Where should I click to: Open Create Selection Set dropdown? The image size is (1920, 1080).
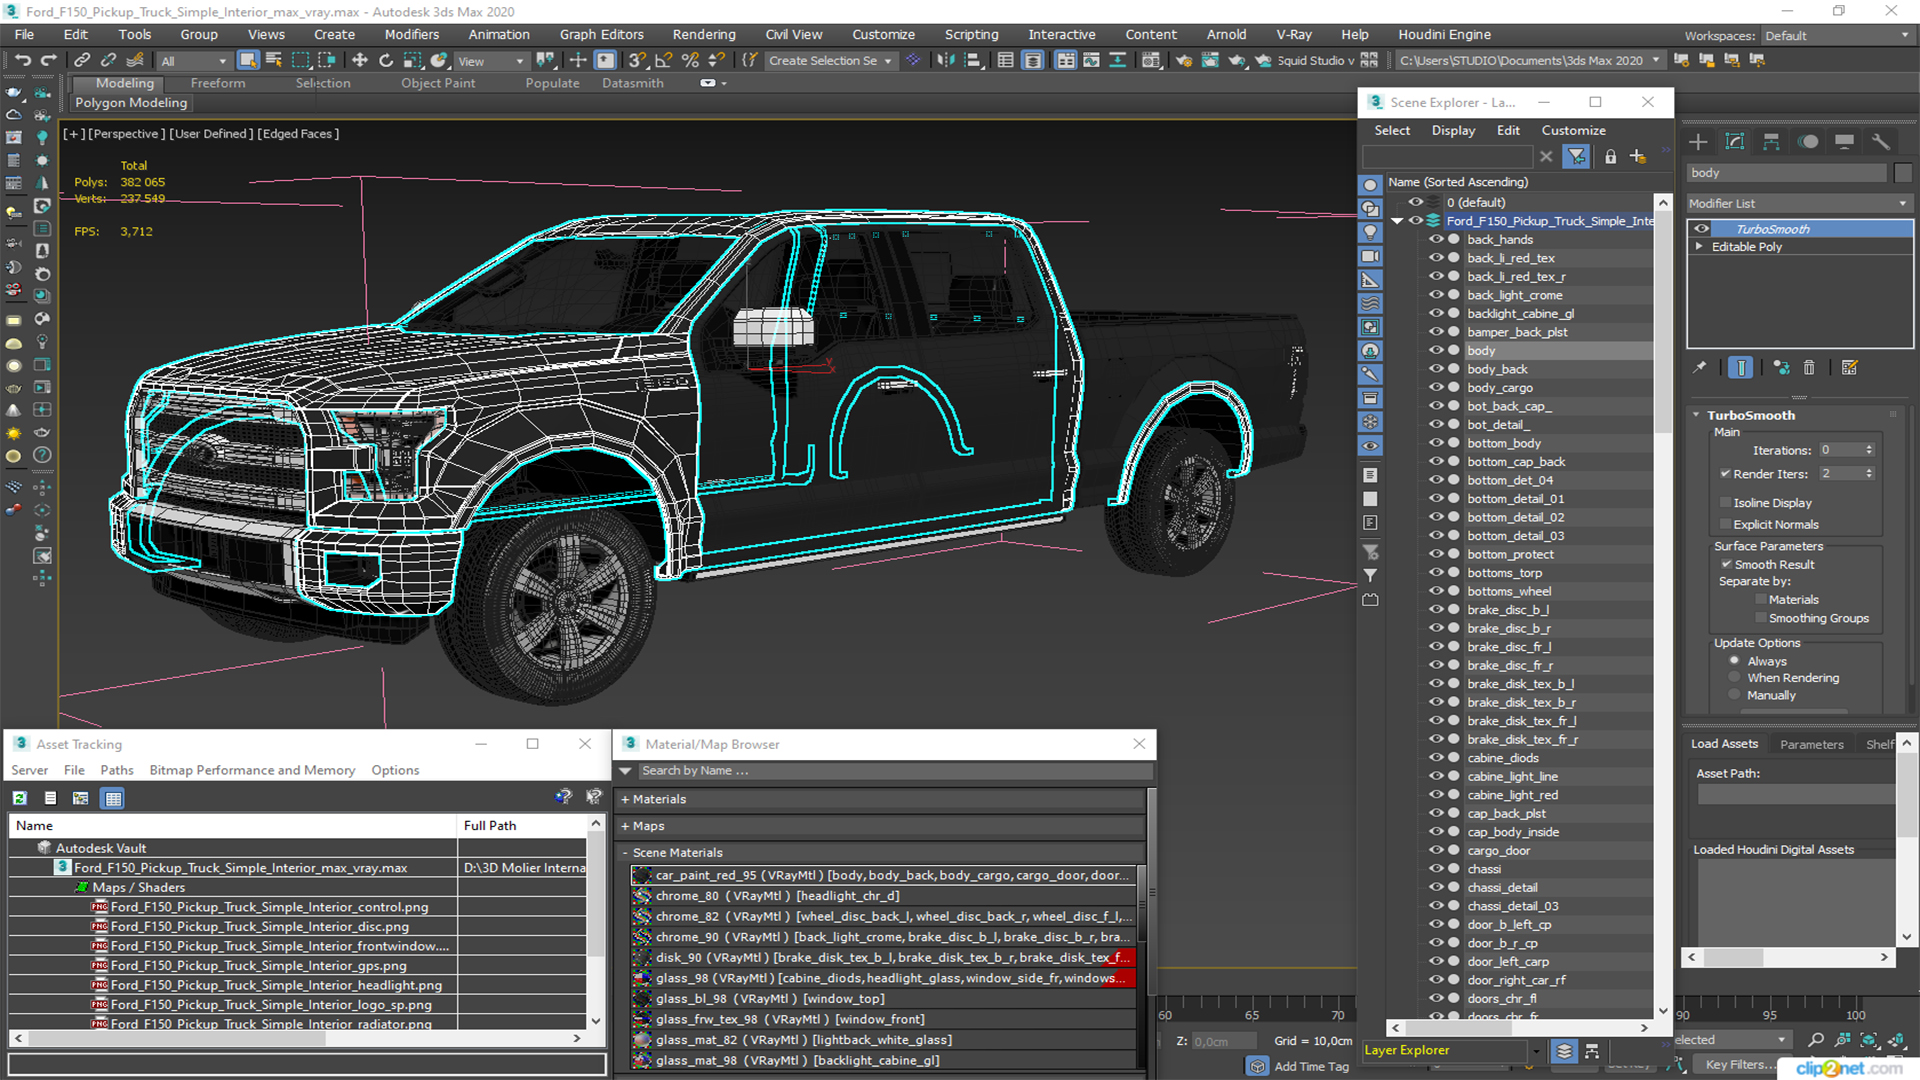click(829, 61)
